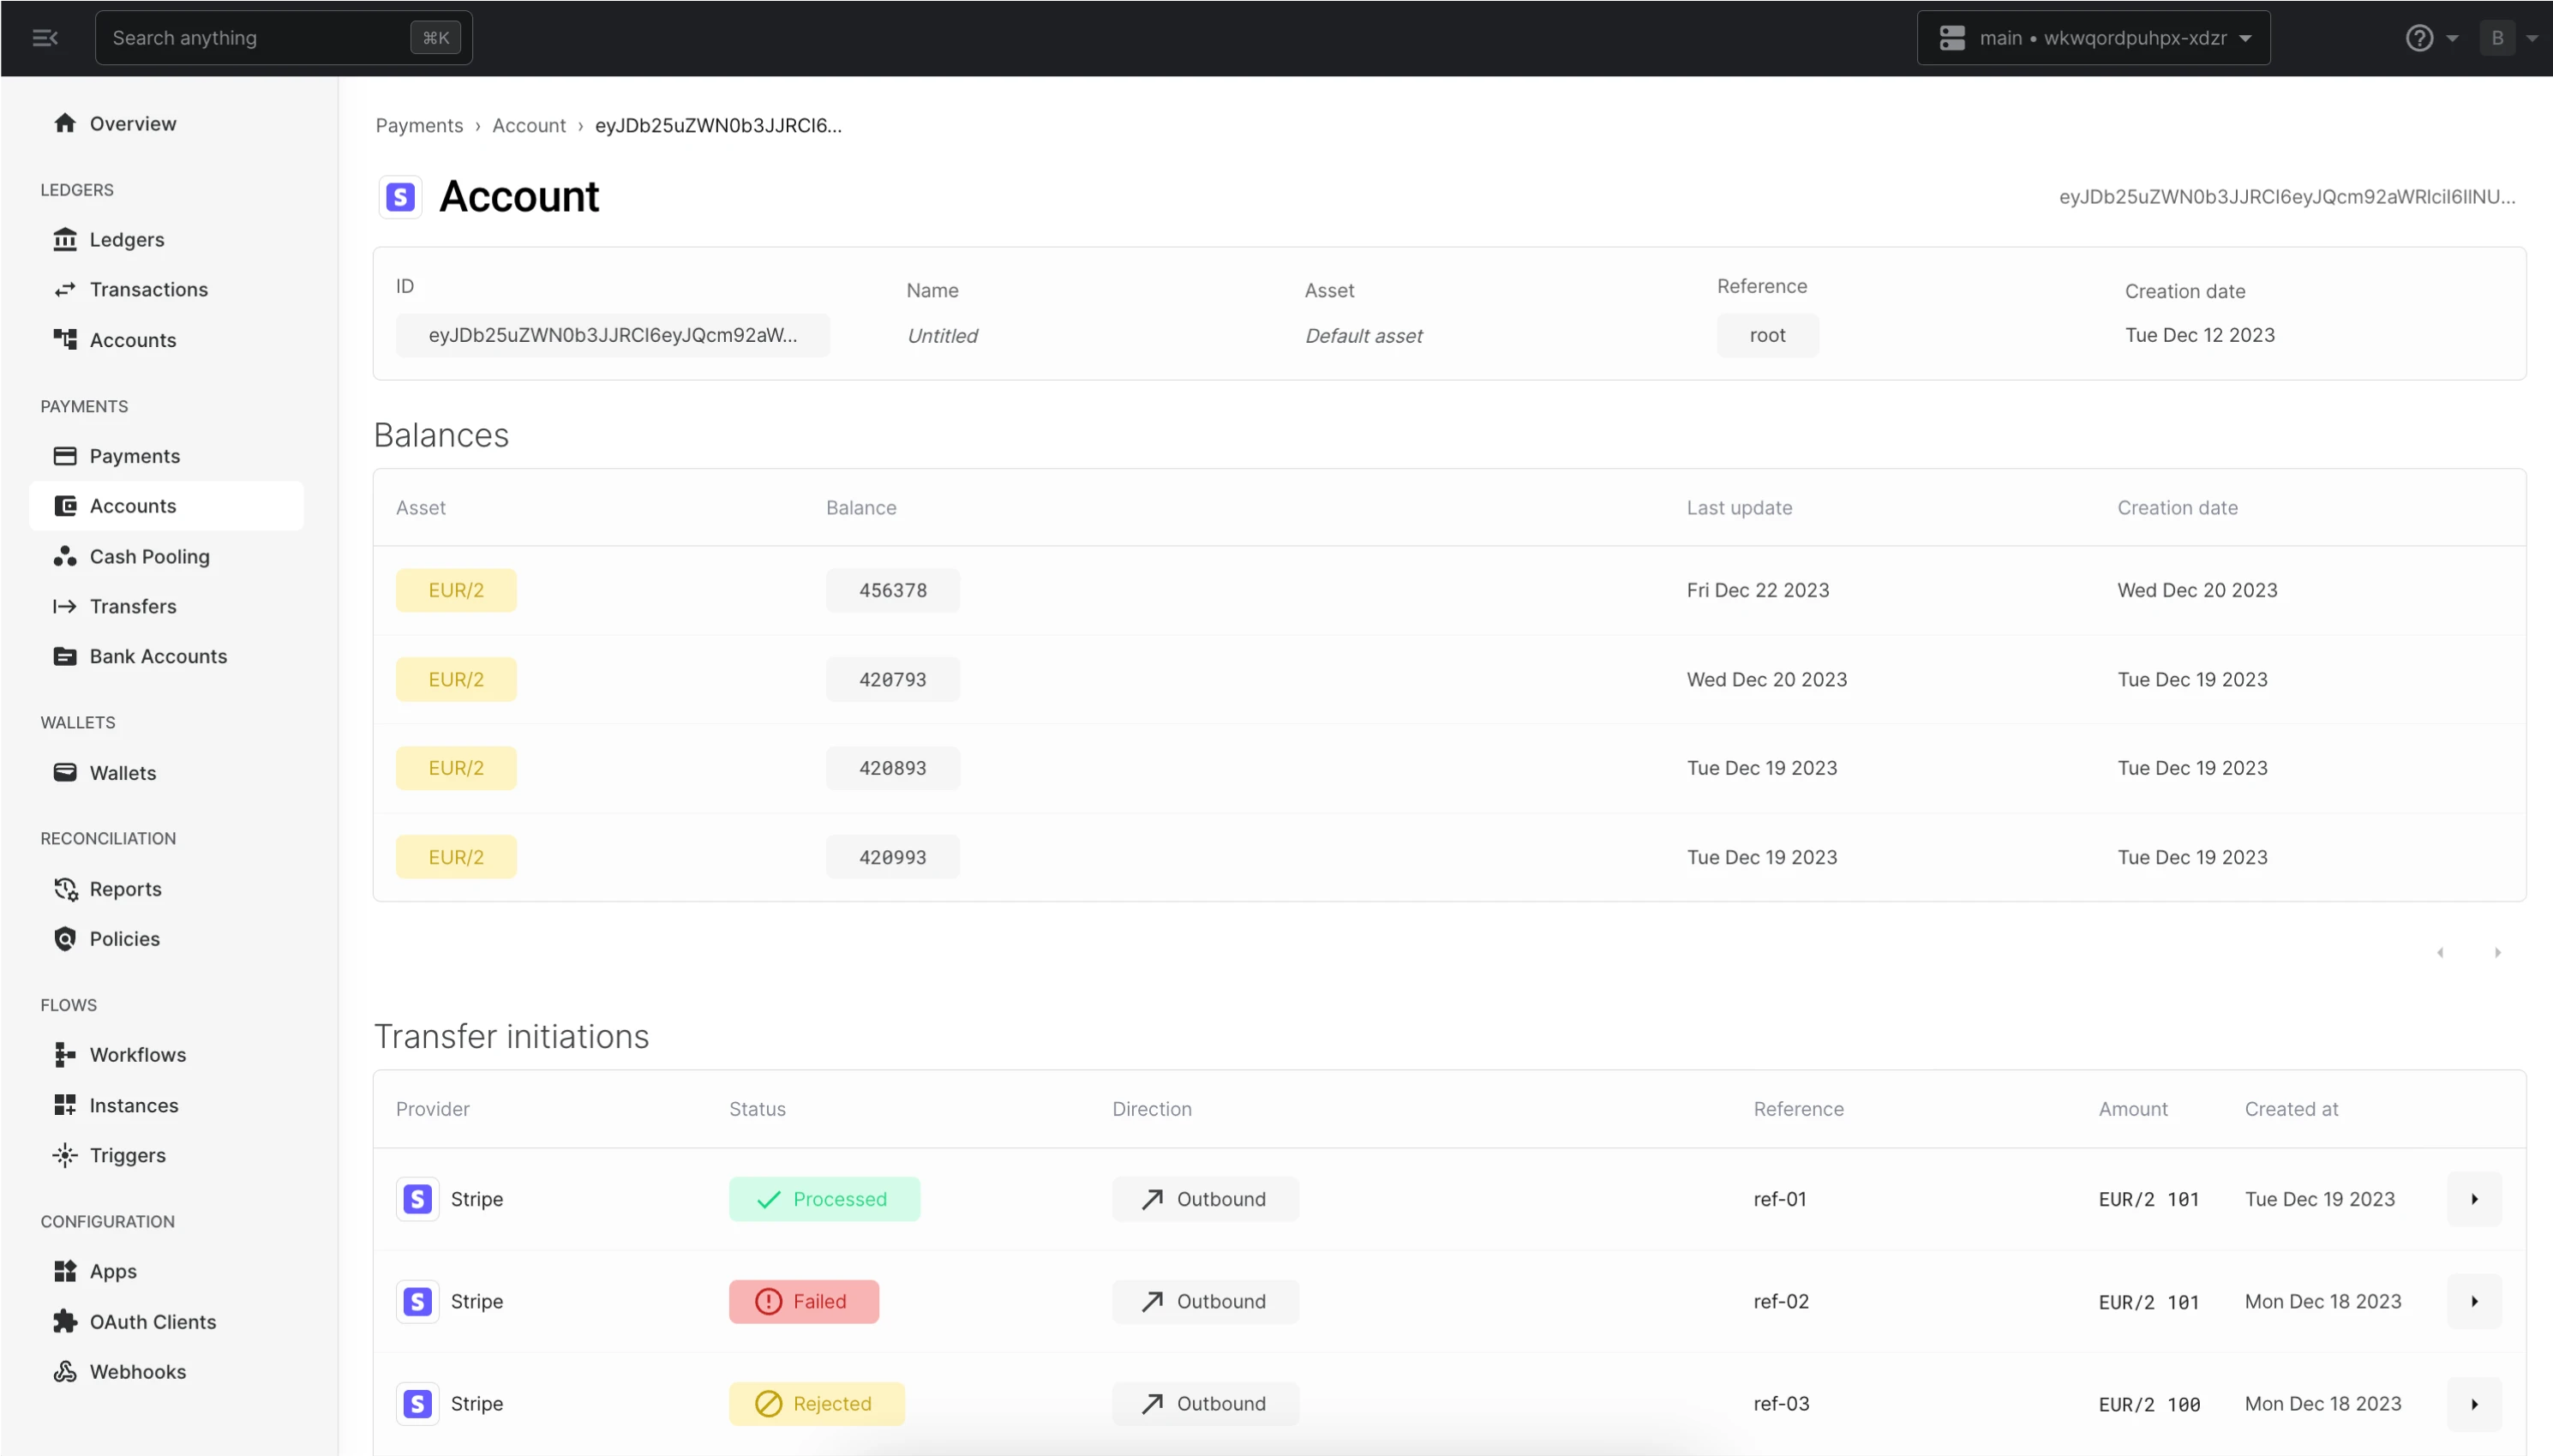Screen dimensions: 2553x1456
Task: Open the help question mark icon
Action: pos(2419,38)
